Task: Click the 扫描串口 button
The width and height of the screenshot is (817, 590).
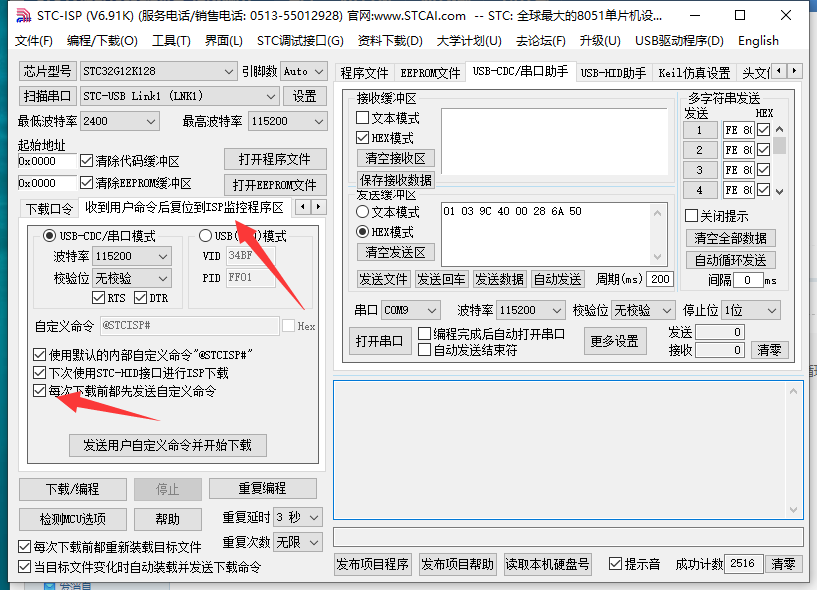Action: 47,96
